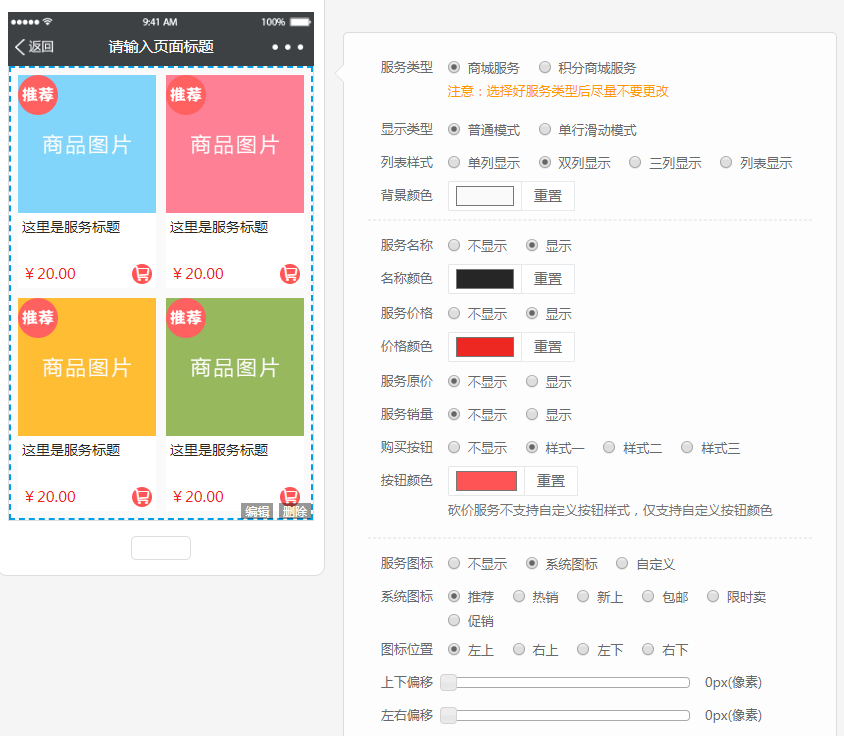Click the 推荐 badge on blue product
Viewport: 844px width, 736px height.
pos(38,95)
